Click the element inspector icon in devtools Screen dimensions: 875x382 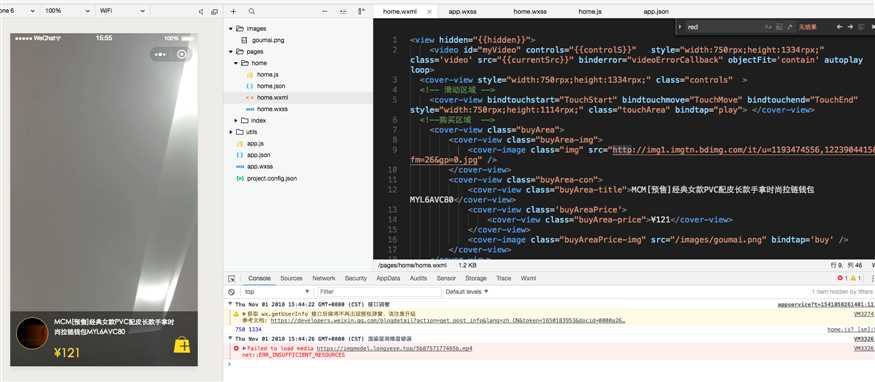(x=232, y=278)
